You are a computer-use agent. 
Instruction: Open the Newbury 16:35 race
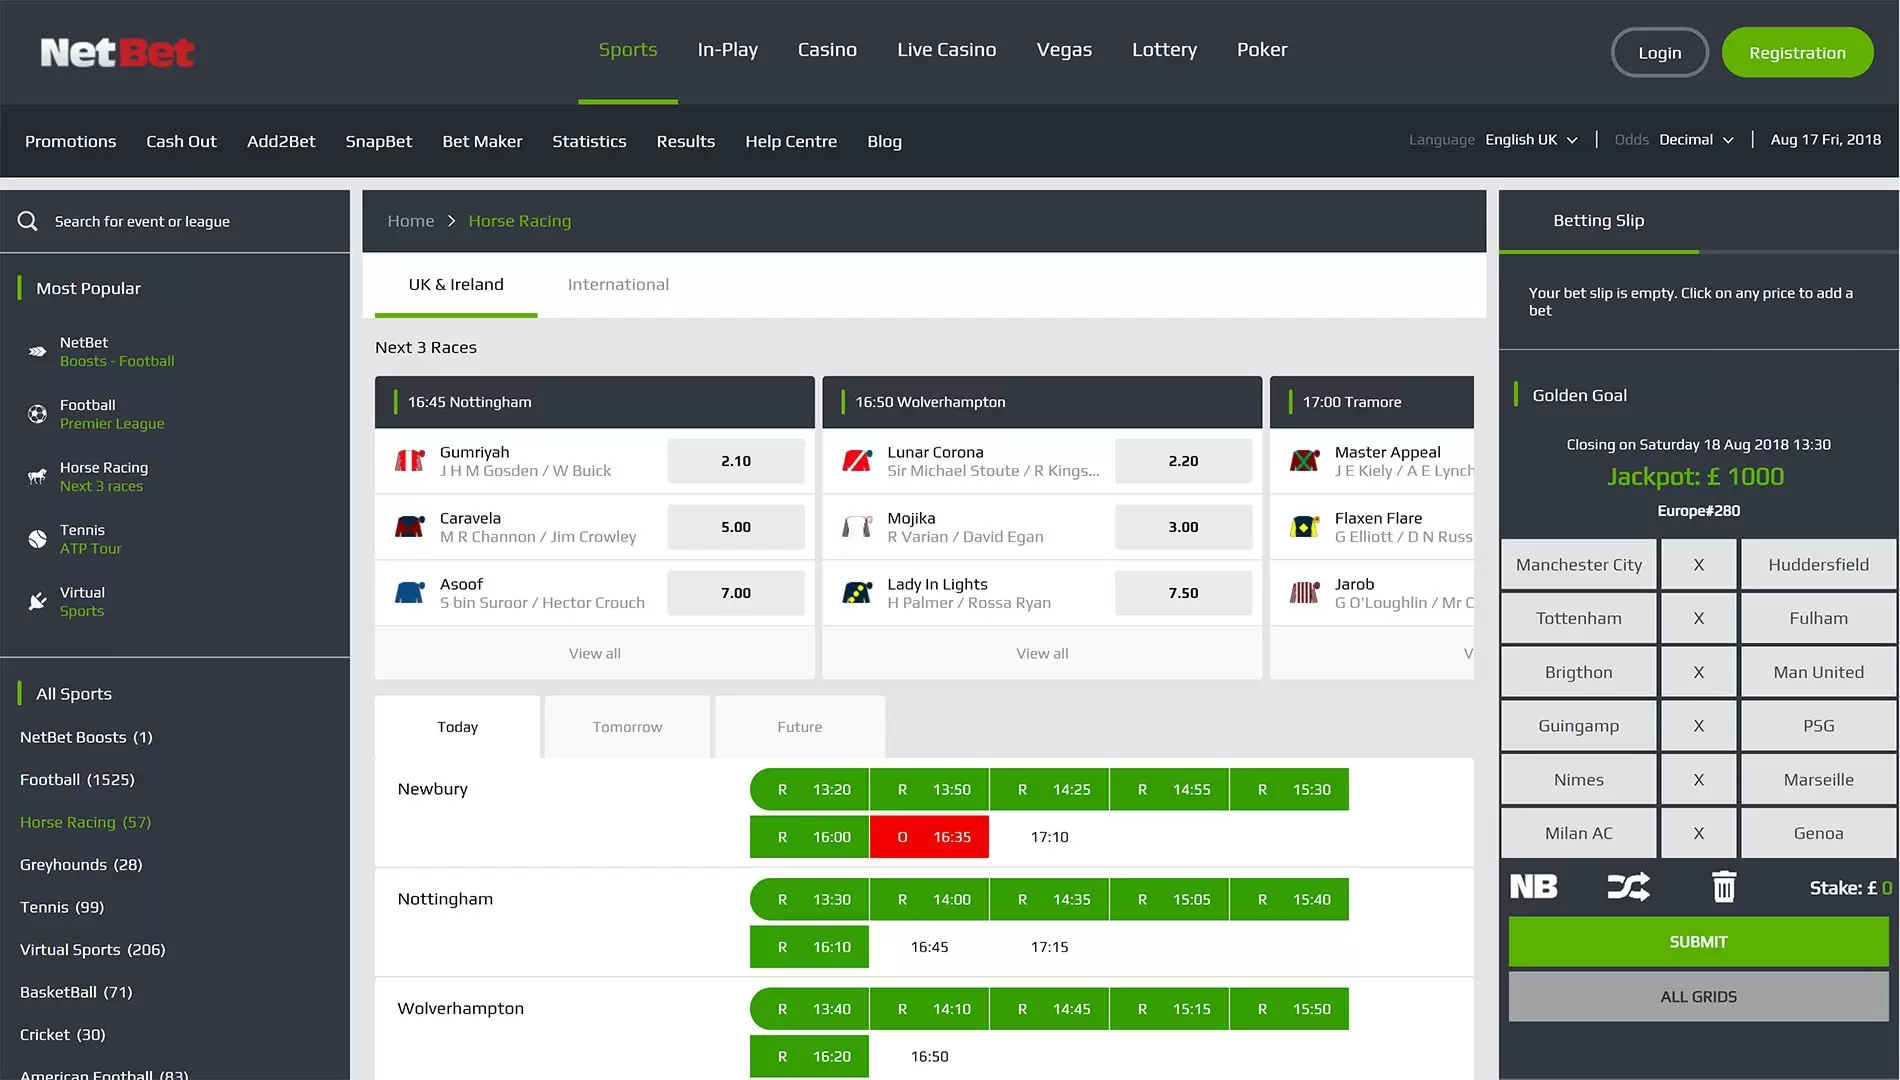(929, 837)
